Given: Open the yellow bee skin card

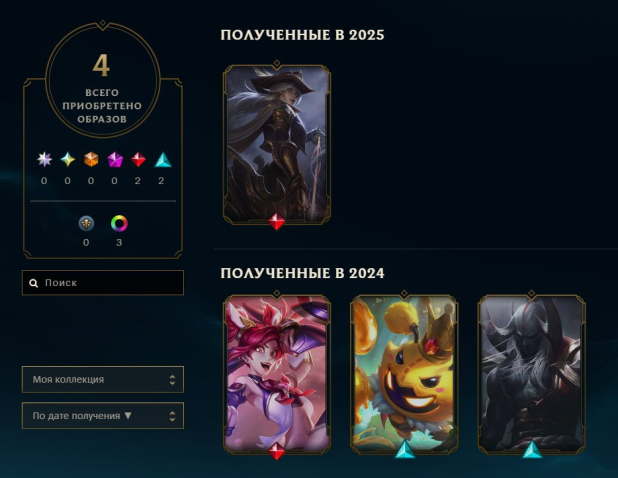Looking at the screenshot, I should click(404, 374).
